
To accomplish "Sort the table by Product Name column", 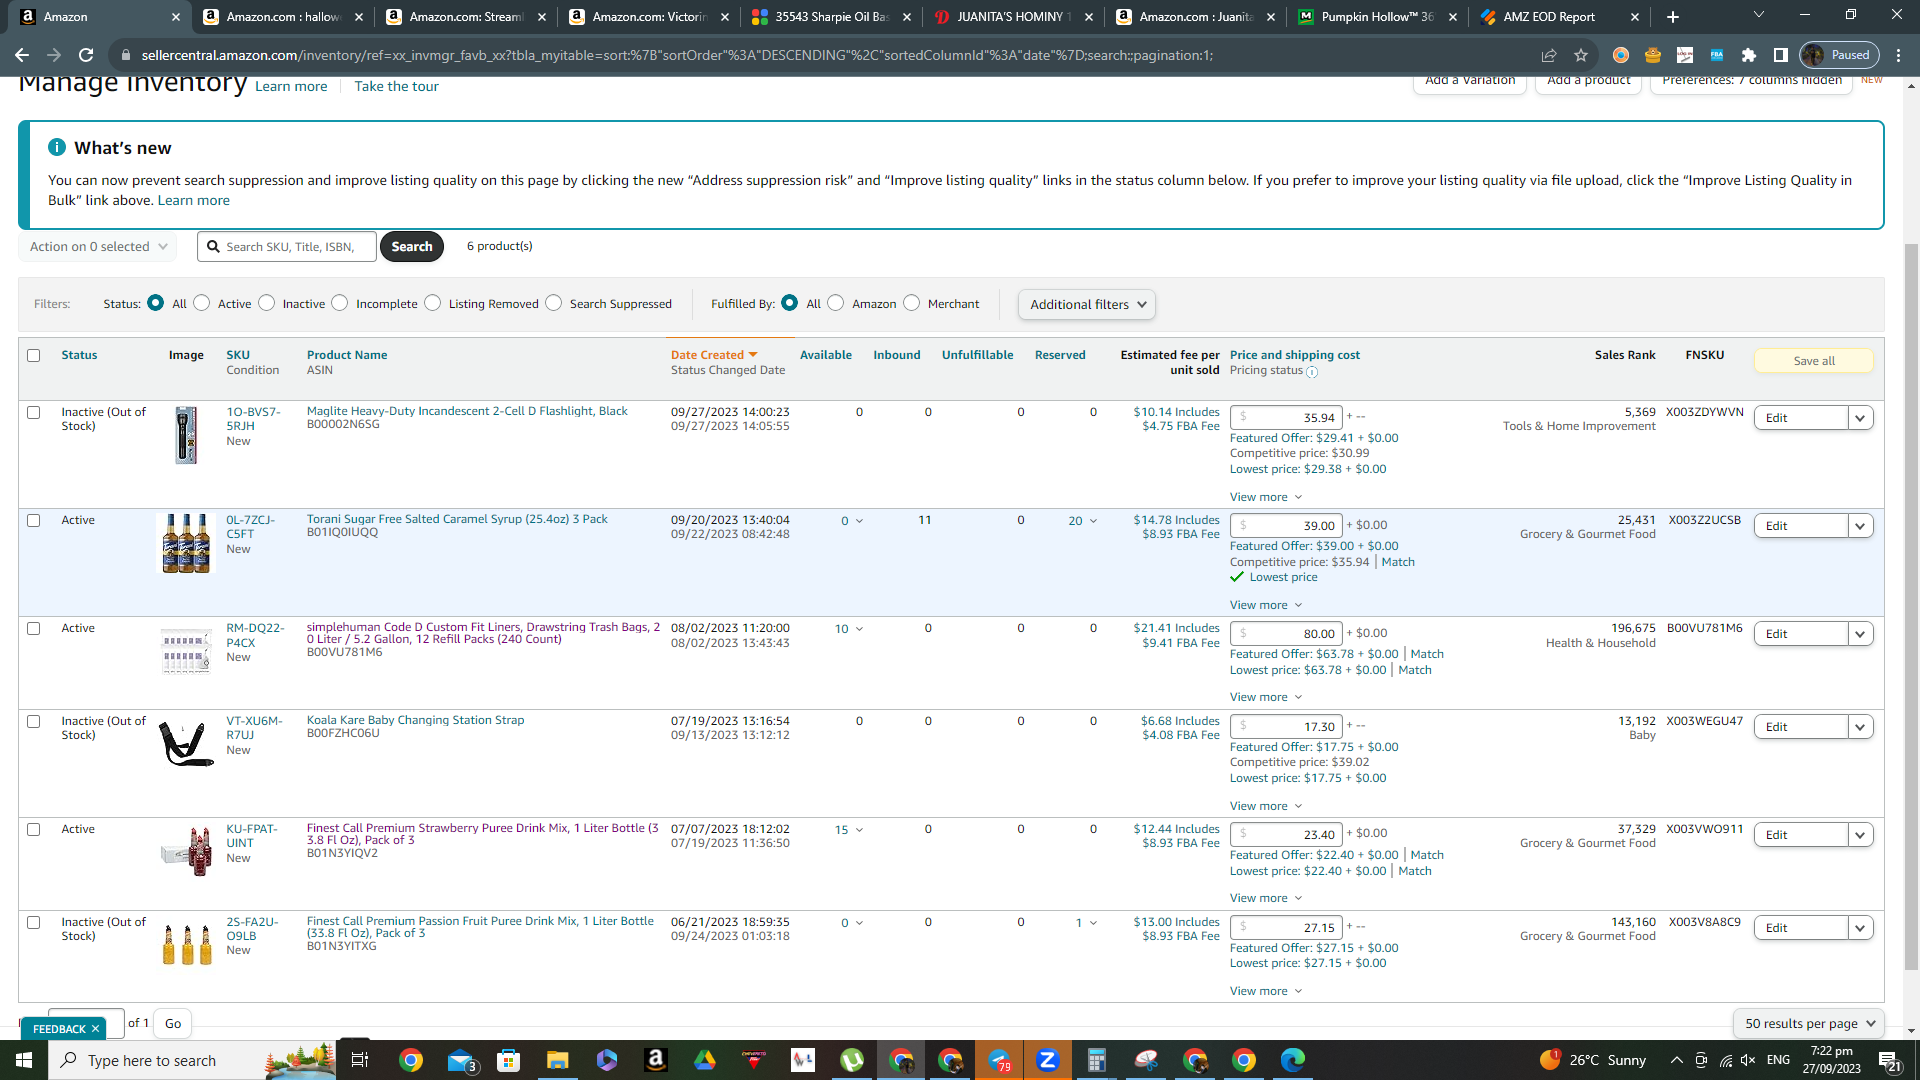I will (x=347, y=355).
